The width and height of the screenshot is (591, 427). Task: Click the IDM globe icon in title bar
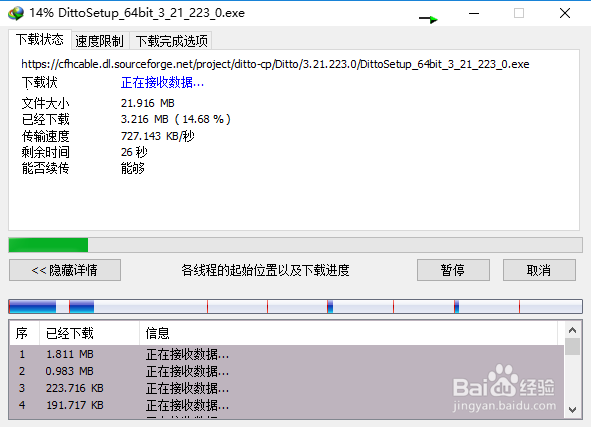click(16, 14)
